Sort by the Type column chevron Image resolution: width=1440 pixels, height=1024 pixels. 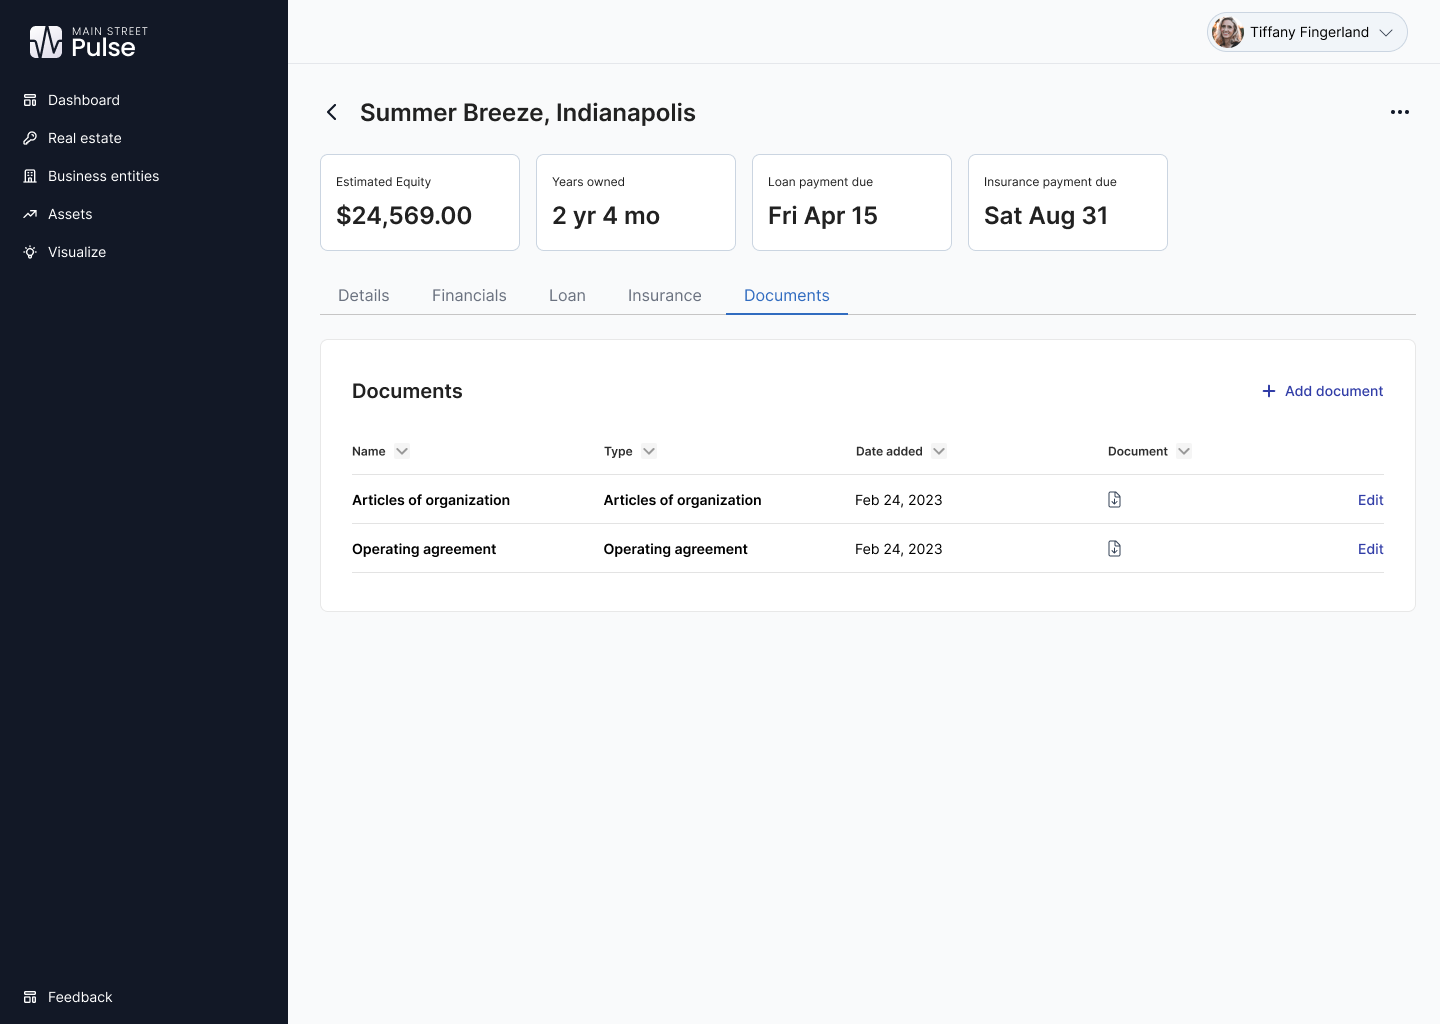click(649, 451)
